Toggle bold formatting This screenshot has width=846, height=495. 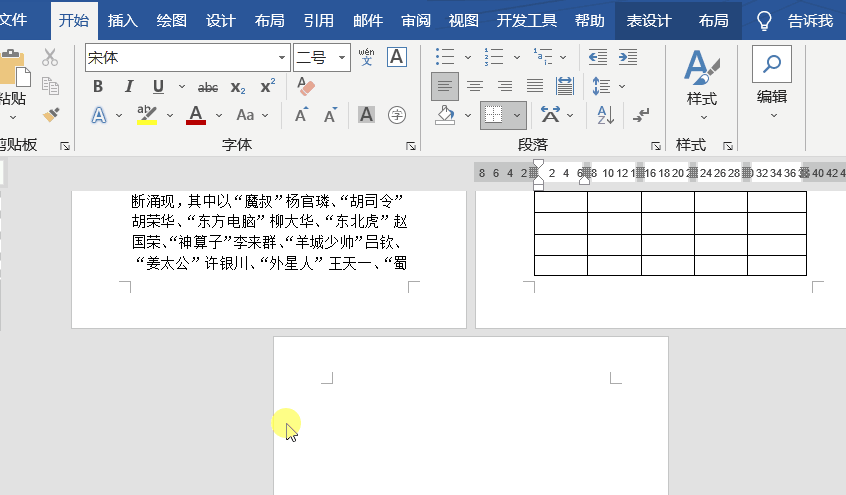[x=98, y=86]
